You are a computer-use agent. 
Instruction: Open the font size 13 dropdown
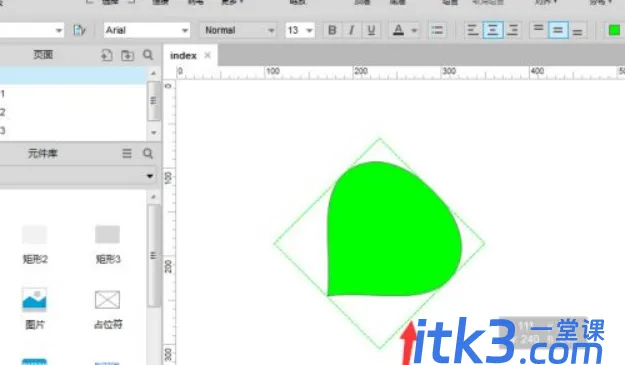point(300,30)
